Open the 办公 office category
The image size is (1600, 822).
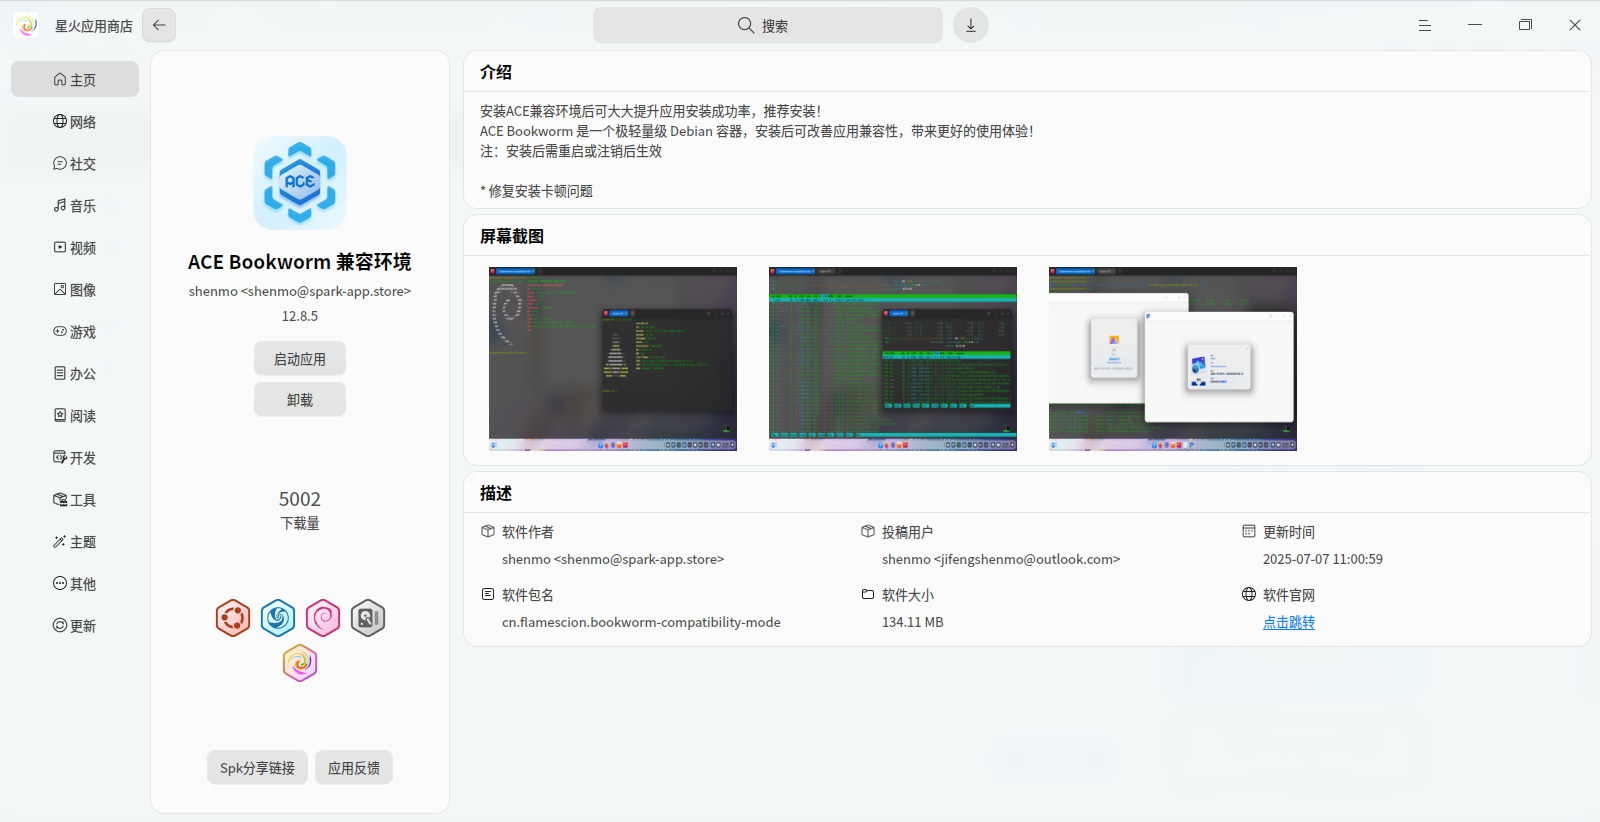[75, 373]
